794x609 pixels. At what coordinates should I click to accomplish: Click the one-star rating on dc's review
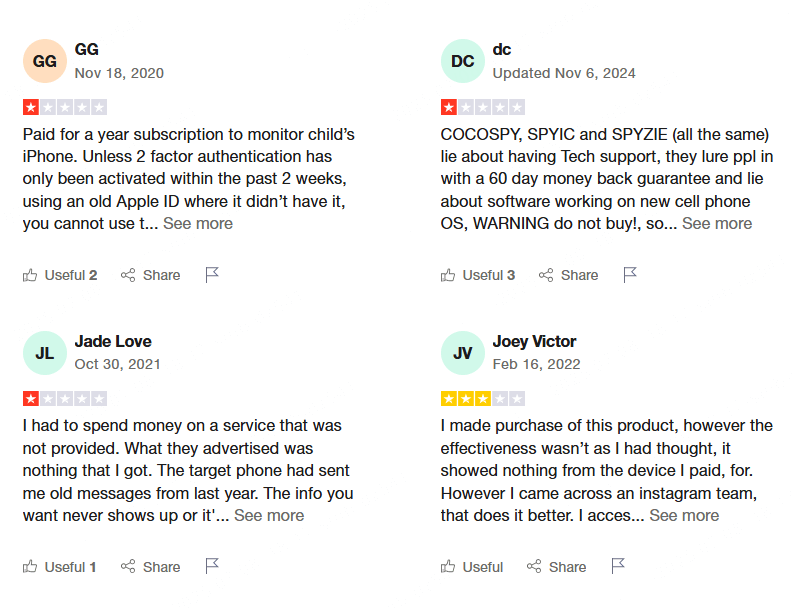(x=483, y=107)
